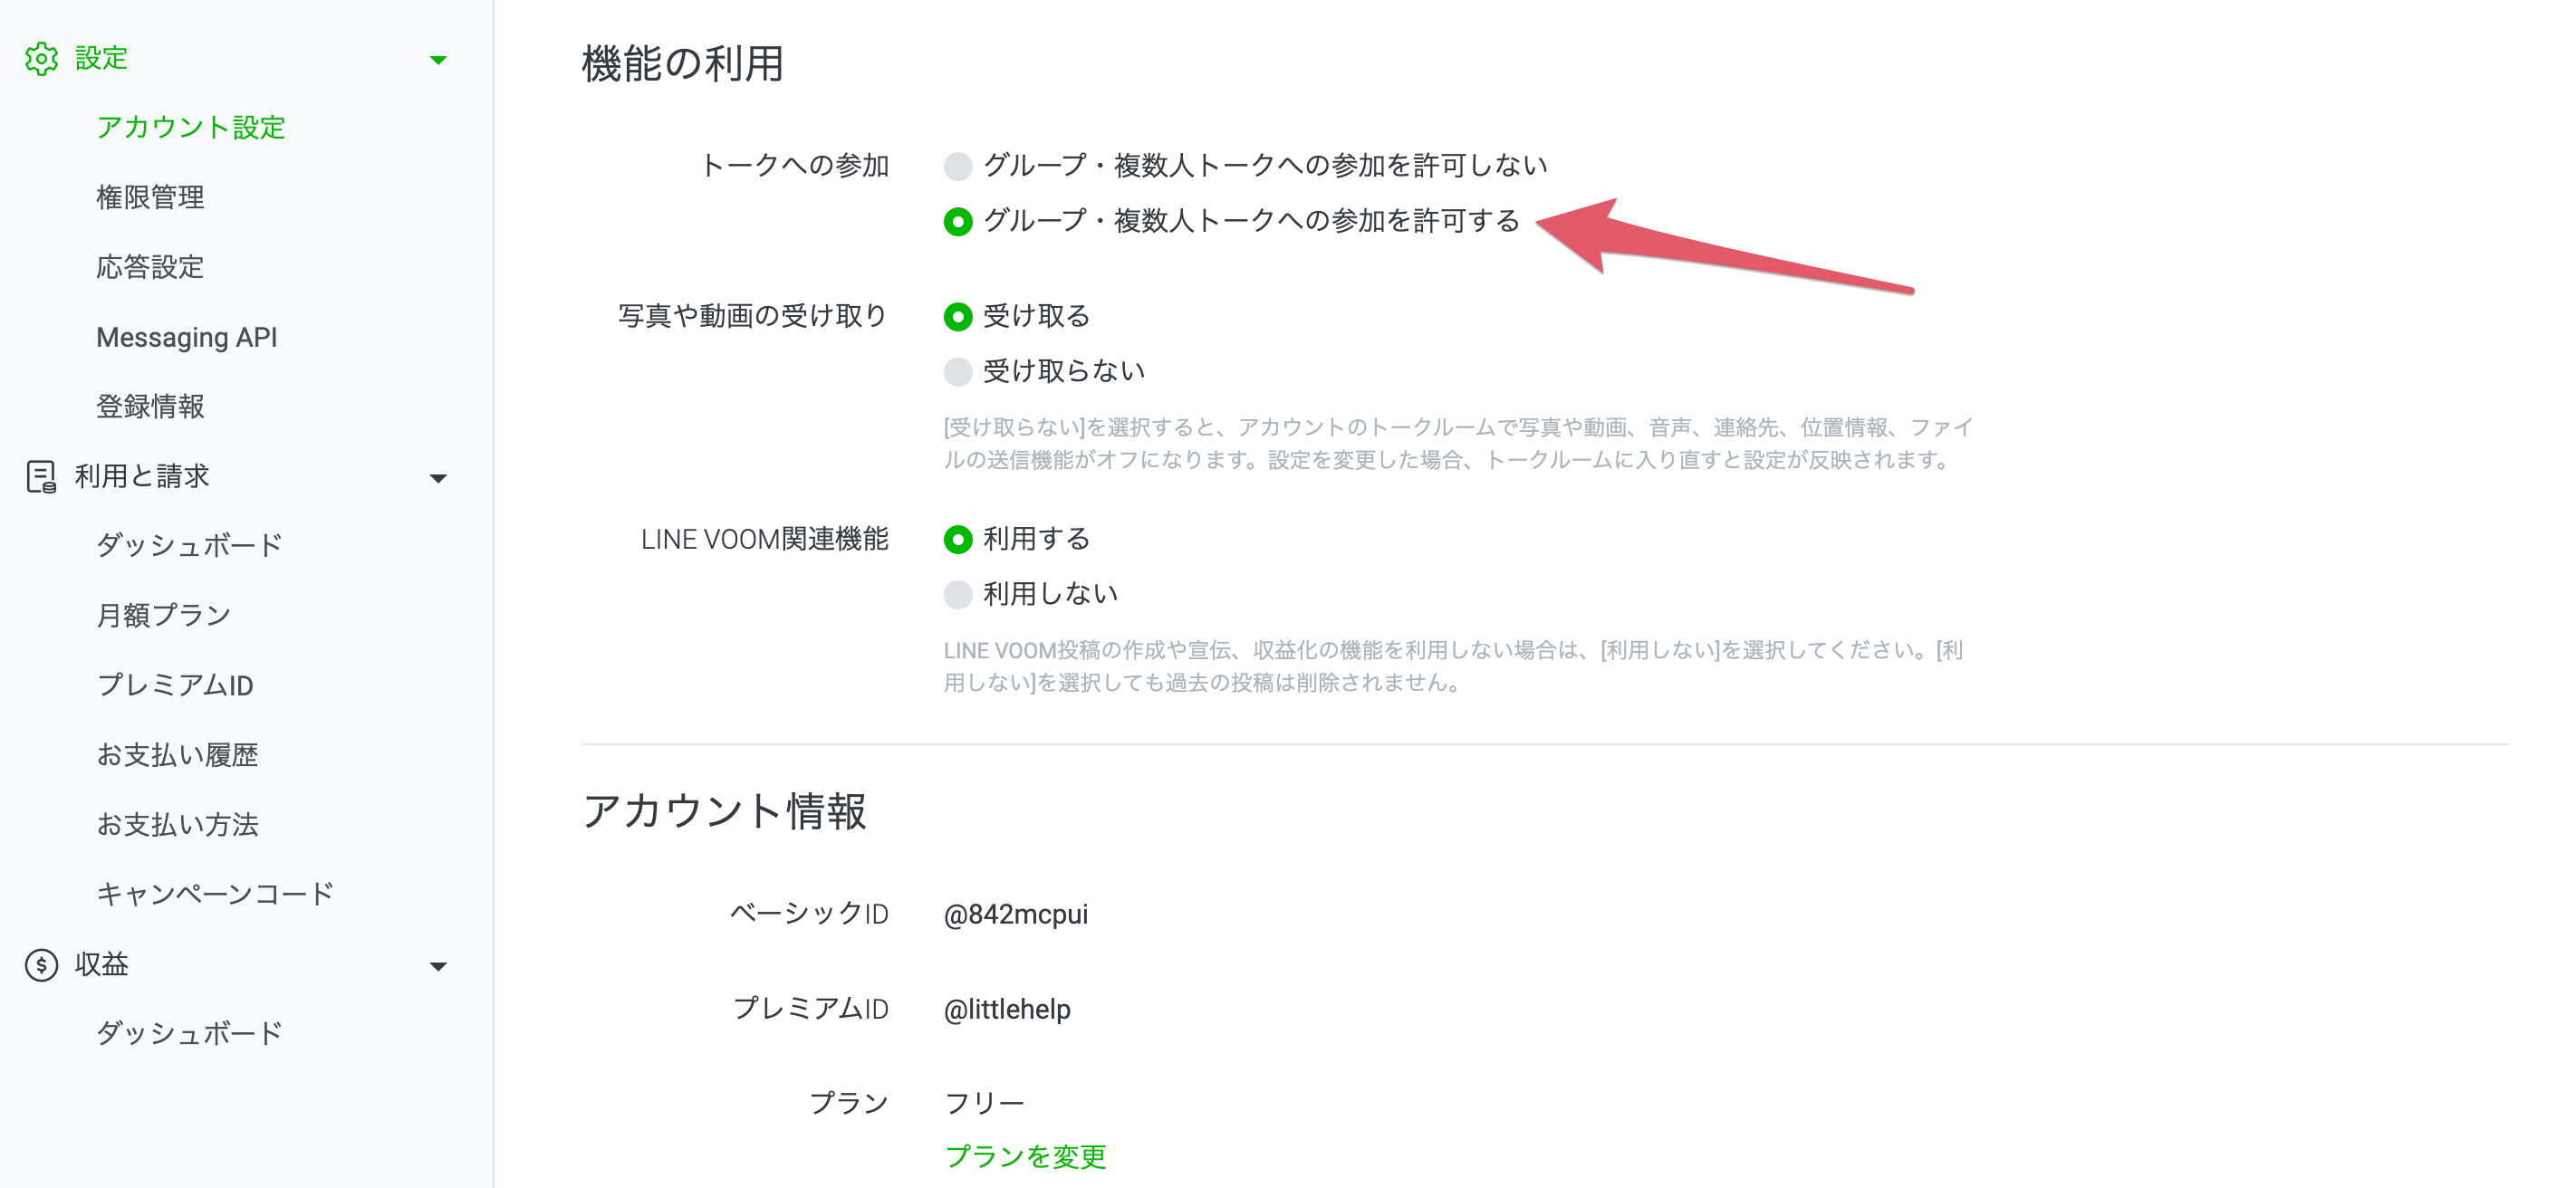Viewport: 2576px width, 1188px height.
Task: Select 利用しない for LINE VOOM
Action: [x=958, y=595]
